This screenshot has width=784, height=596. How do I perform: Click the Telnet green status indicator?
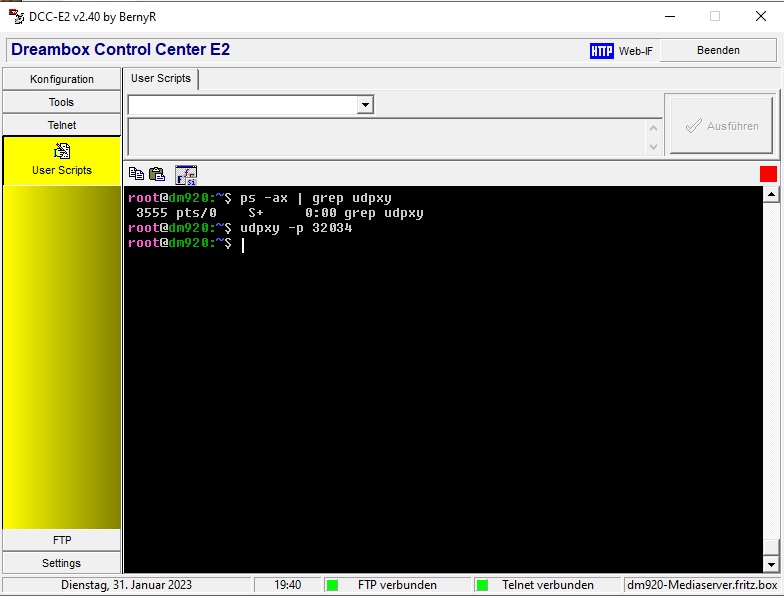pyautogui.click(x=482, y=585)
